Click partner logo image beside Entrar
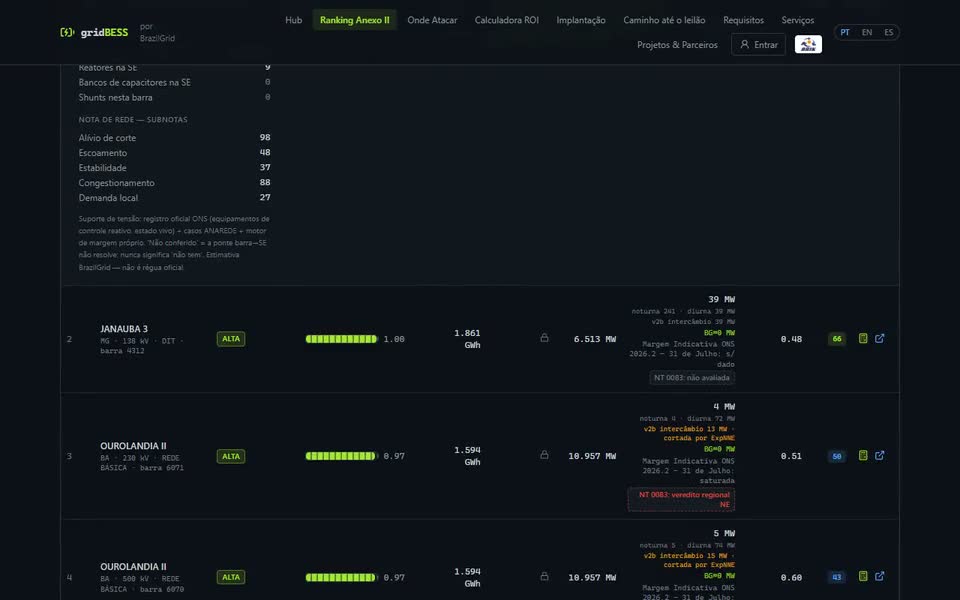 (x=808, y=44)
